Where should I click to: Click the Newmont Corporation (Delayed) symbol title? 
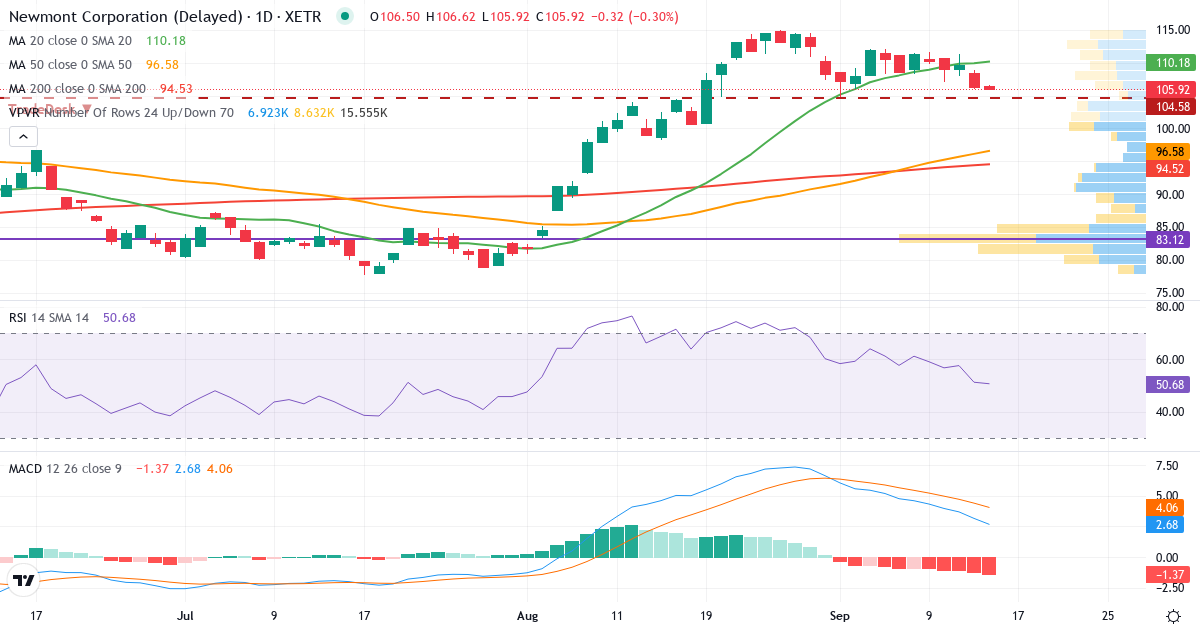(x=124, y=17)
